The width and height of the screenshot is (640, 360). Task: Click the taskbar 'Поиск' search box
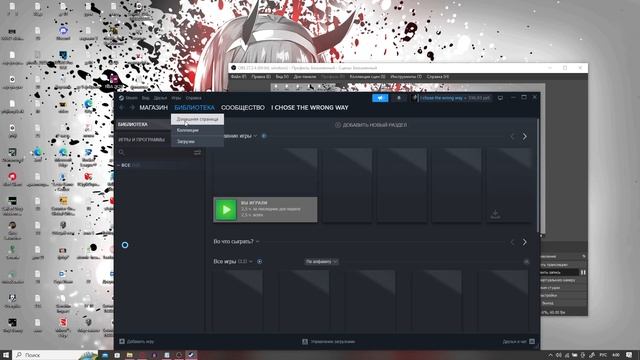tap(55, 355)
